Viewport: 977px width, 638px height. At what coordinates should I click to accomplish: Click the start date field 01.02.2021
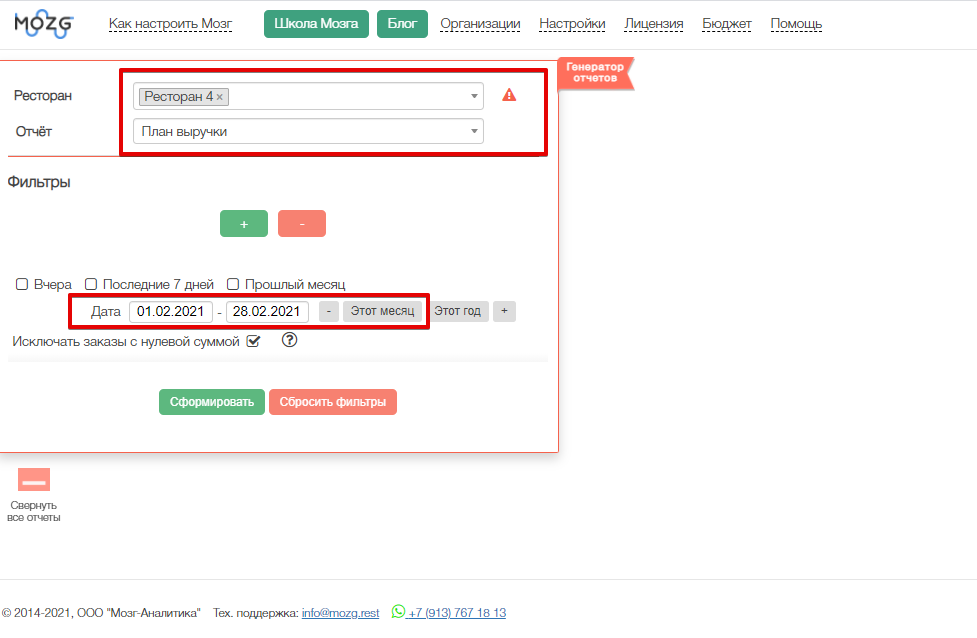[171, 312]
